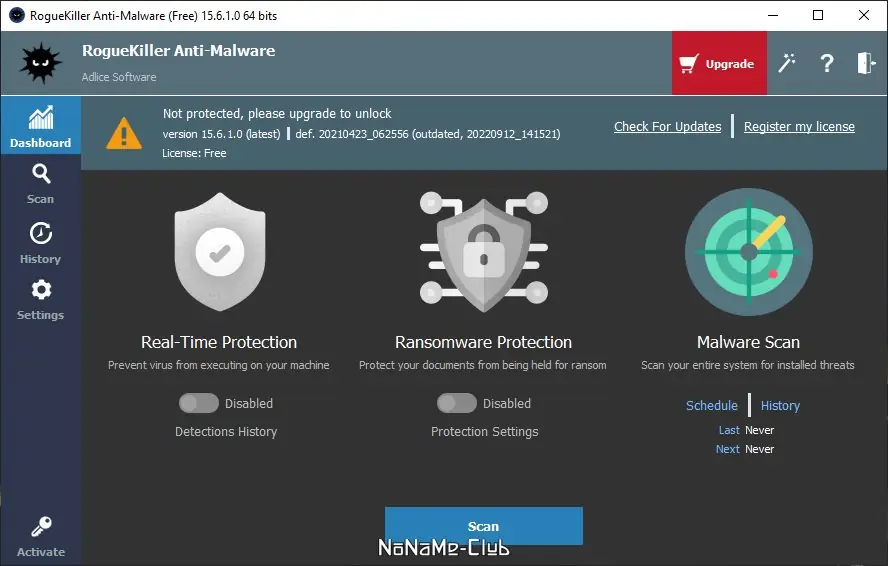Switch to the History sidebar tab
The image size is (888, 566).
point(40,243)
